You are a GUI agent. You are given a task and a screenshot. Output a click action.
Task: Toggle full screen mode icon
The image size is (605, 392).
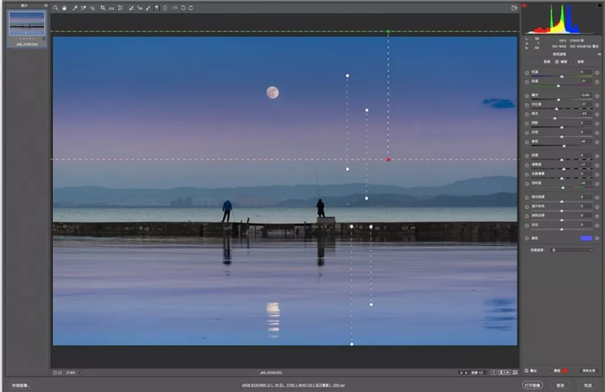click(514, 8)
